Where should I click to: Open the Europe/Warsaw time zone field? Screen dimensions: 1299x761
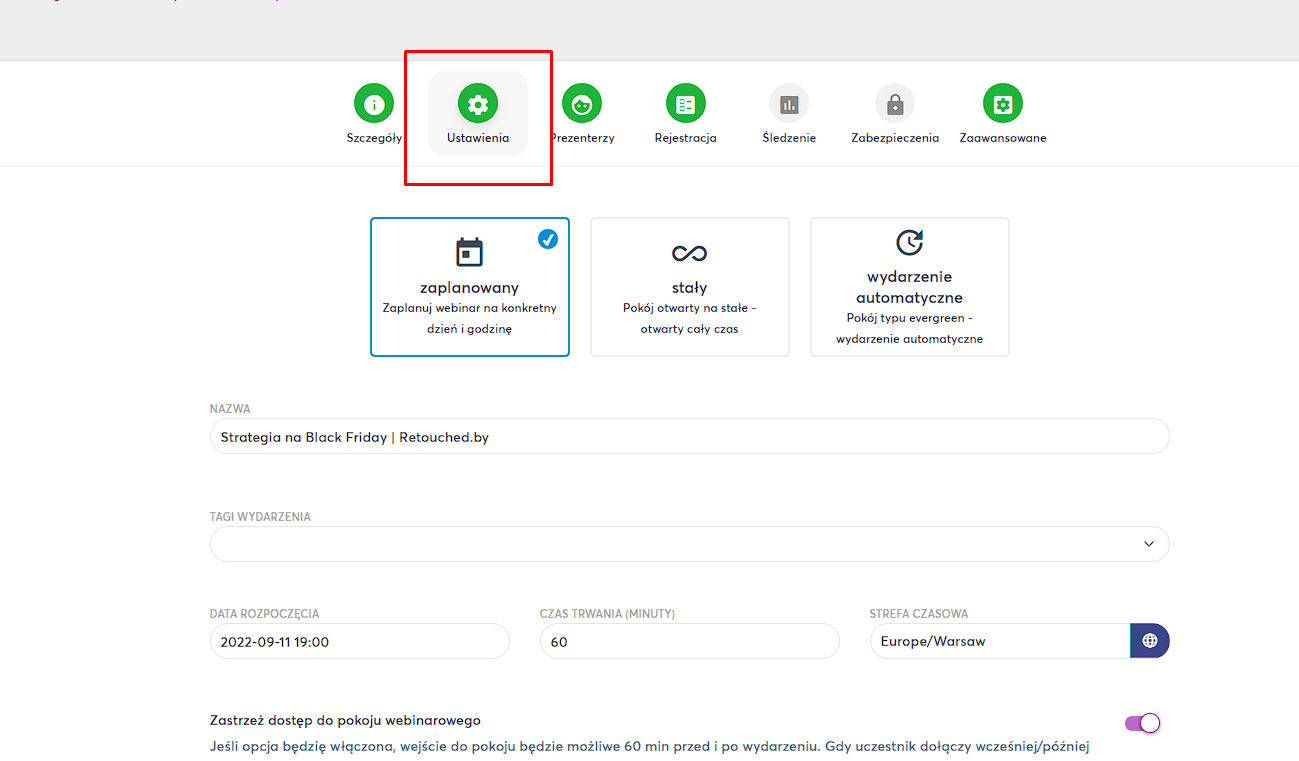(1000, 641)
